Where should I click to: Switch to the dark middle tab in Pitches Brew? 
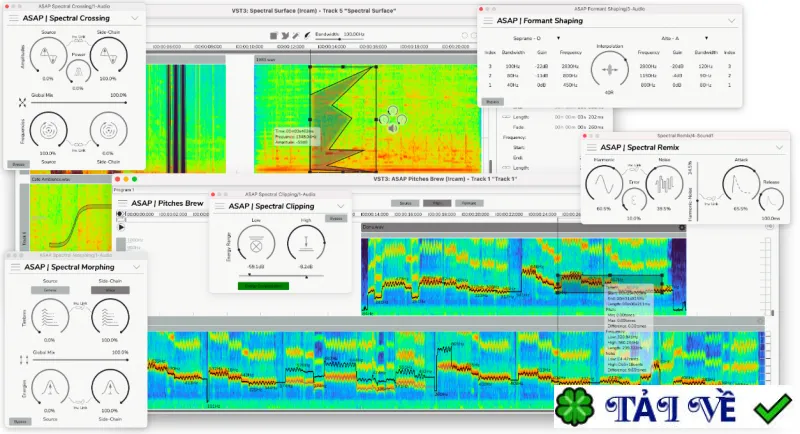click(437, 203)
